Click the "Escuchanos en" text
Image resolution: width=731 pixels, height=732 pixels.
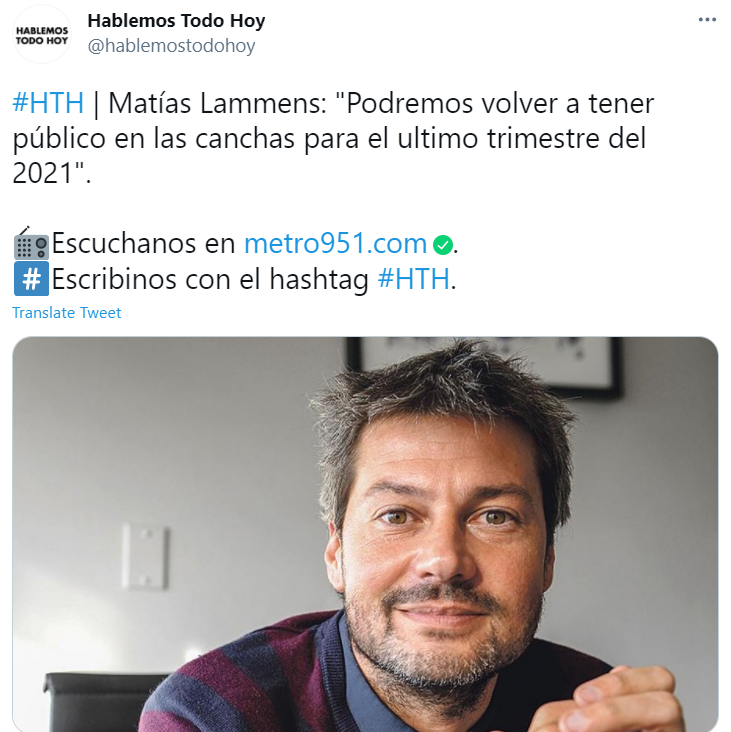(143, 243)
